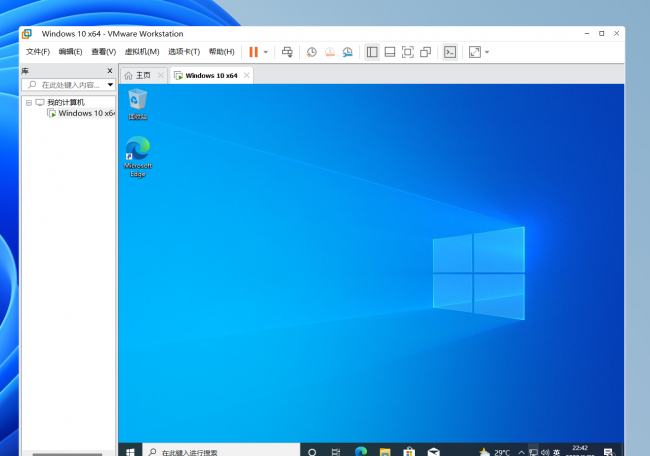
Task: Click the Send Ctrl+Alt+Del toolbar icon
Action: tap(287, 52)
